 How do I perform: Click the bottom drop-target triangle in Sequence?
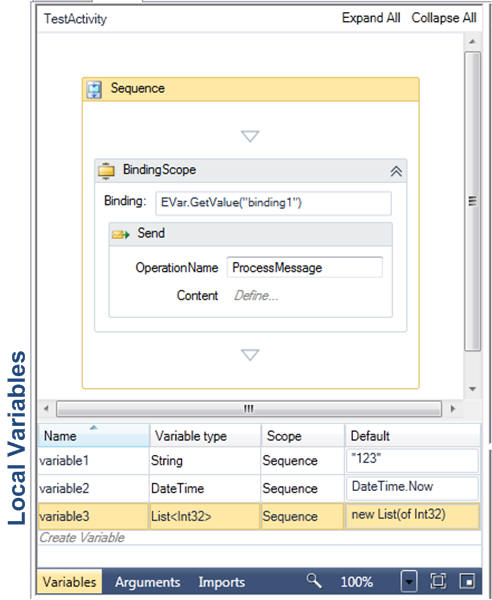[x=250, y=355]
